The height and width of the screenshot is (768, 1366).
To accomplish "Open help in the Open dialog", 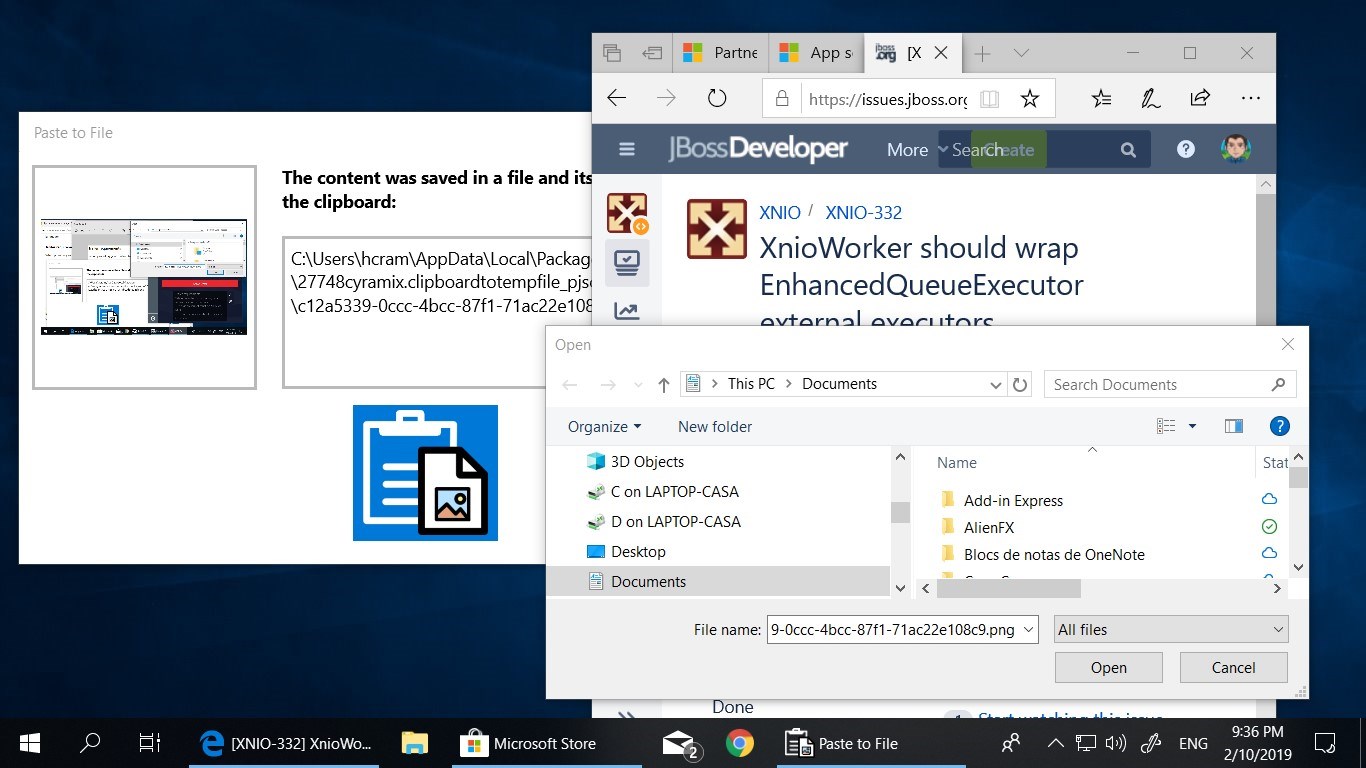I will 1279,426.
